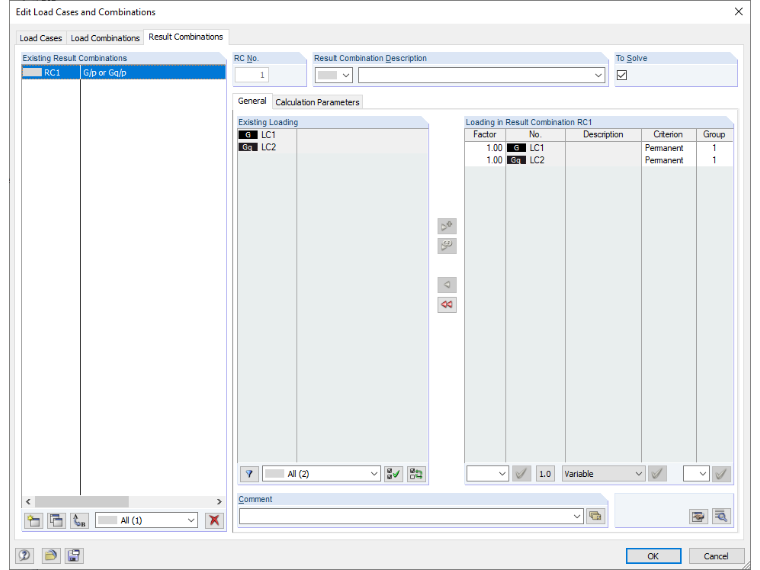Click the Group column header
Viewport: 760px width, 570px height.
click(714, 134)
